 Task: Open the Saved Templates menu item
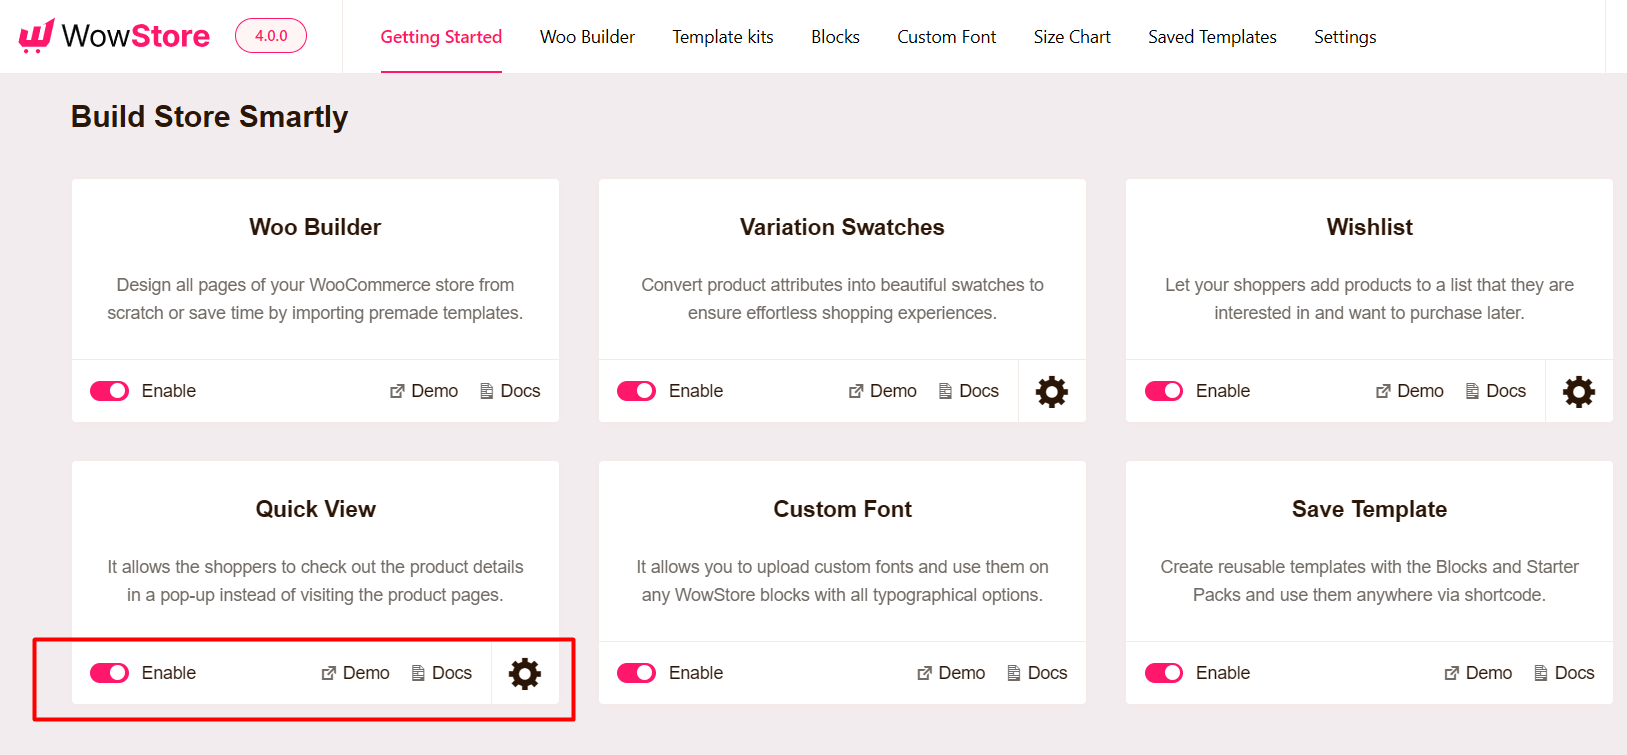click(1211, 37)
